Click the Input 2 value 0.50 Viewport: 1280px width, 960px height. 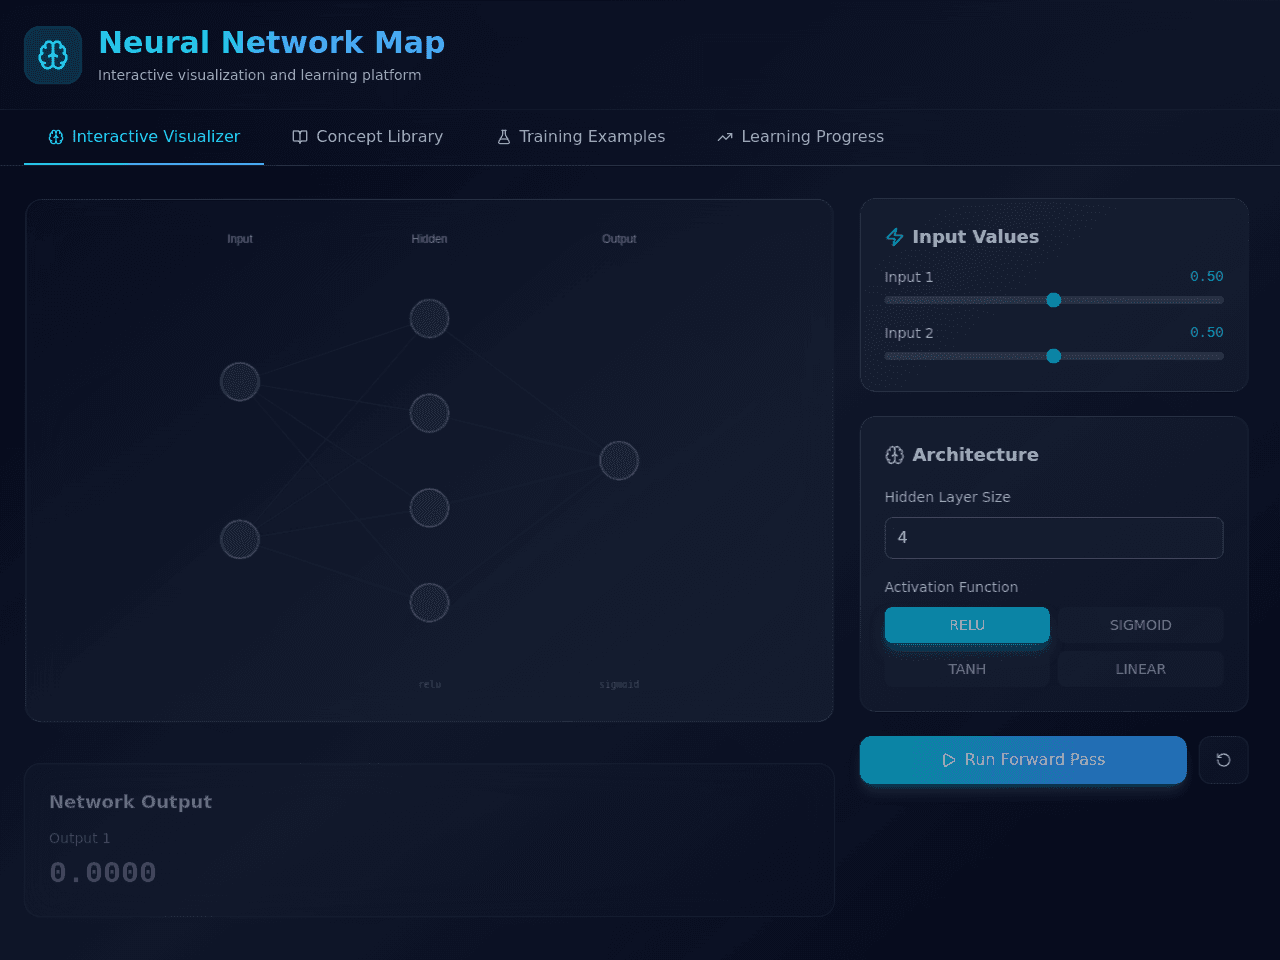click(1207, 333)
